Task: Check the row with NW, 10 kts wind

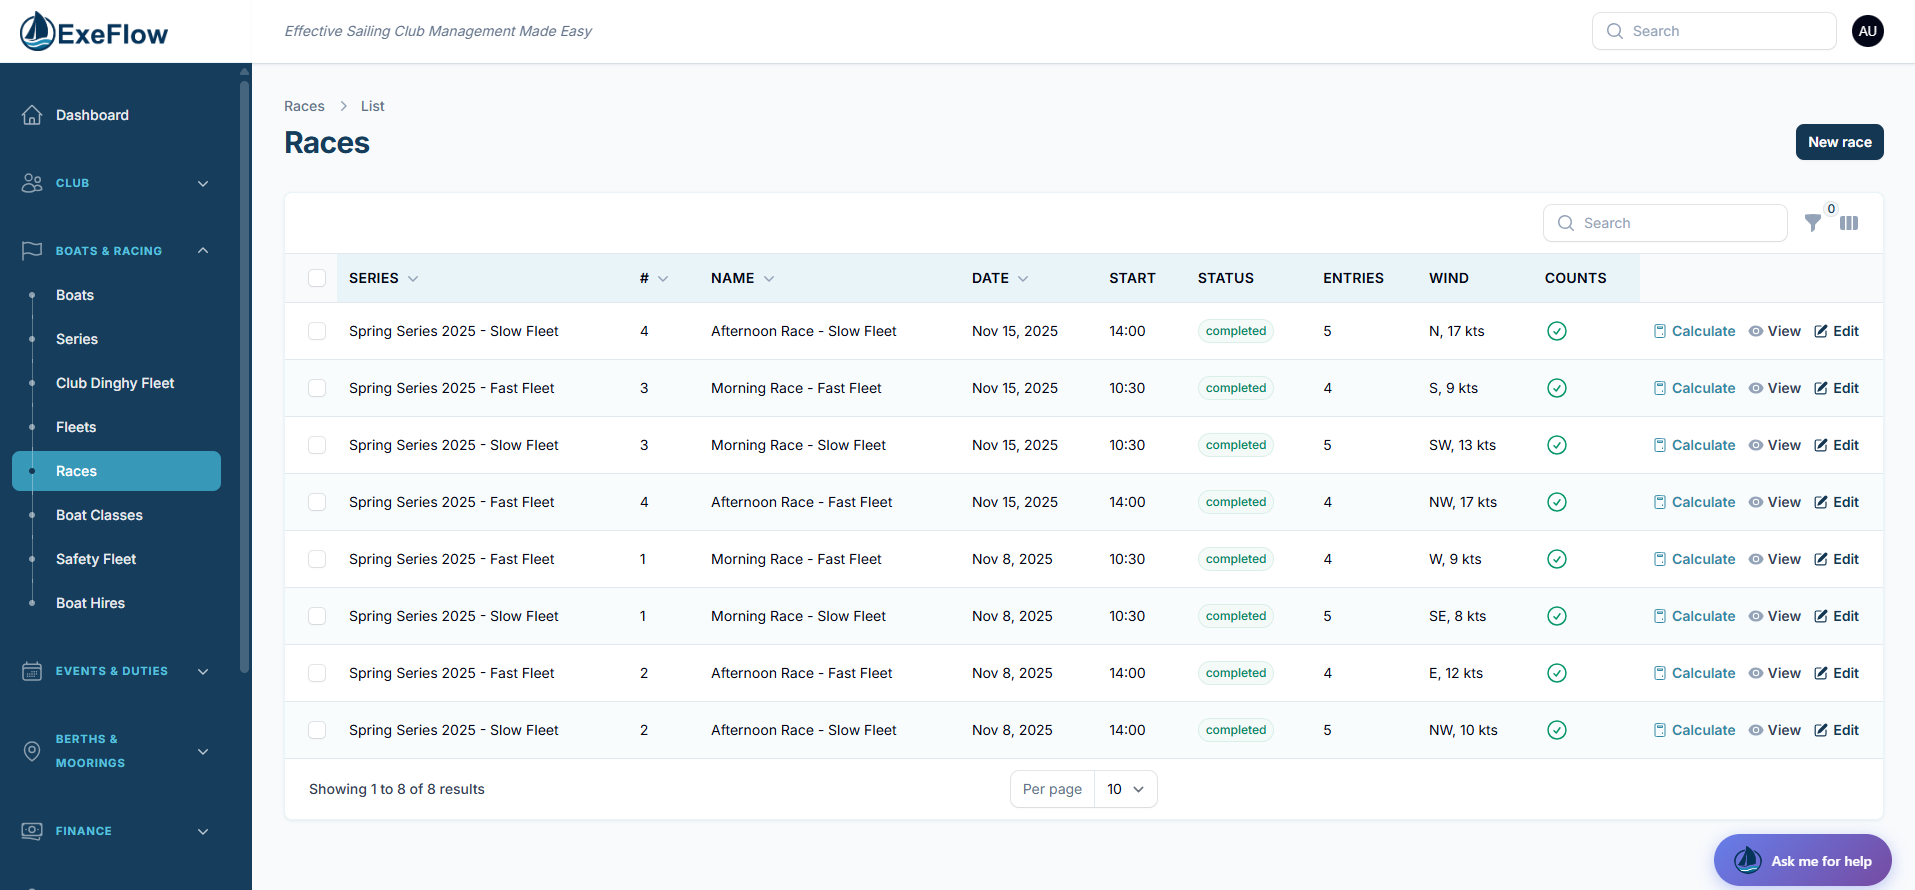Action: 317,730
